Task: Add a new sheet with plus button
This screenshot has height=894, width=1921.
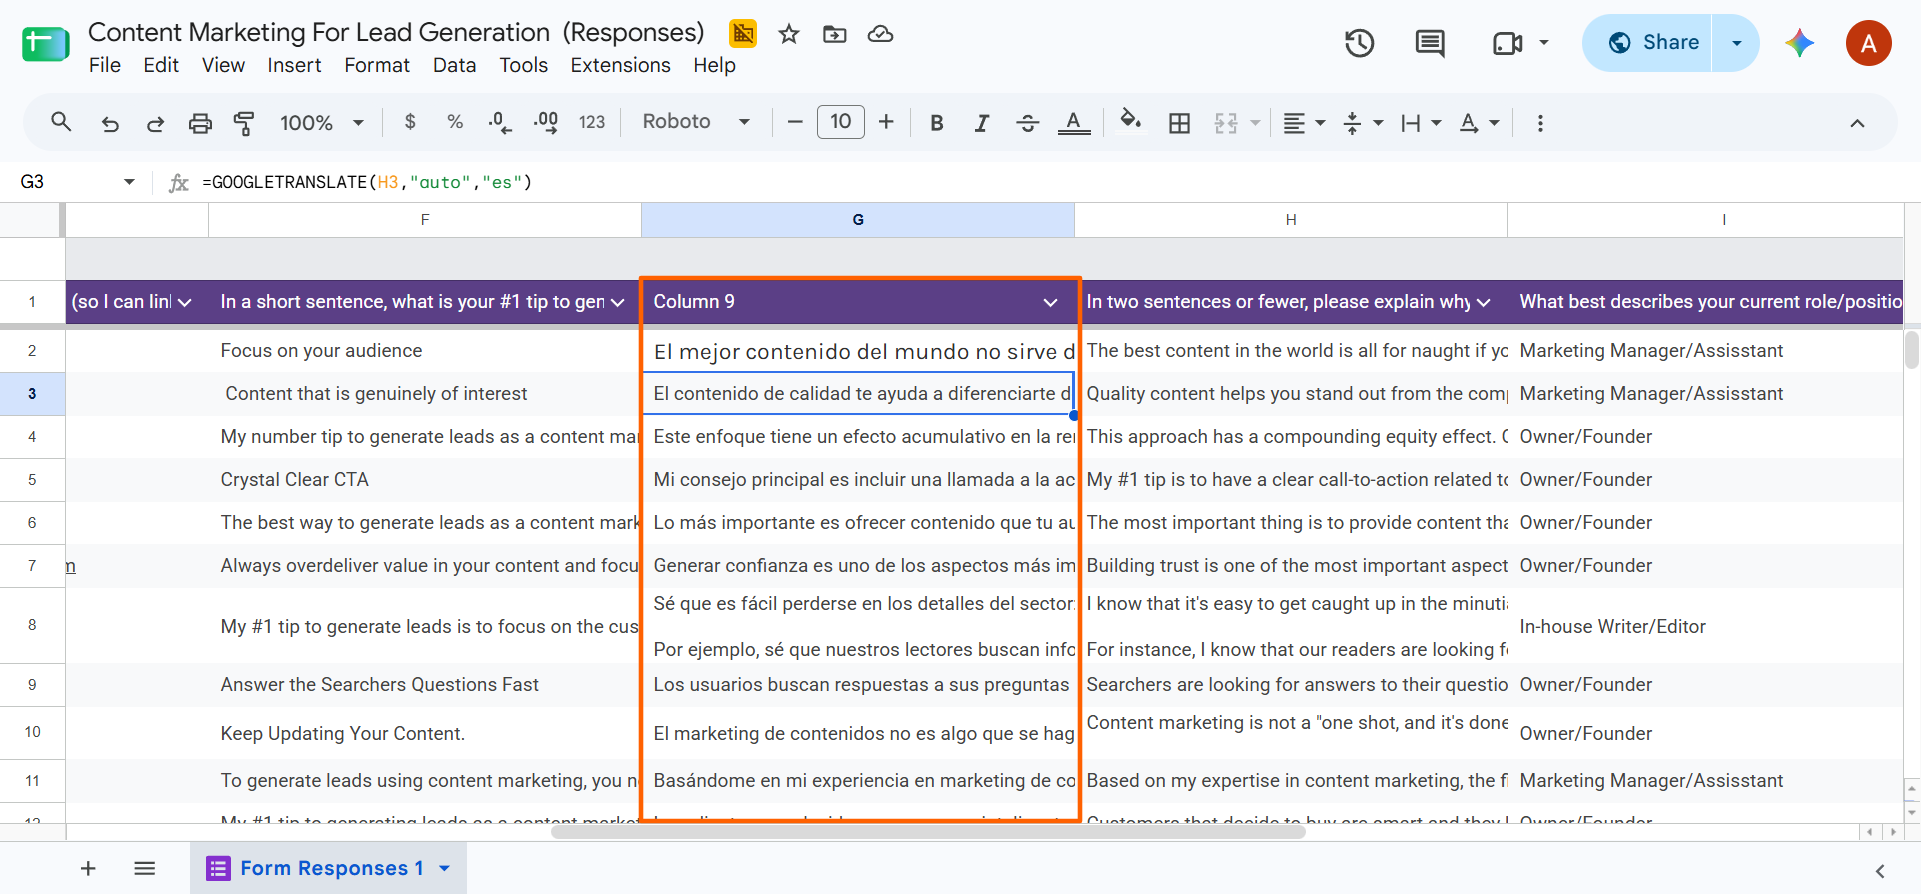Action: point(88,868)
